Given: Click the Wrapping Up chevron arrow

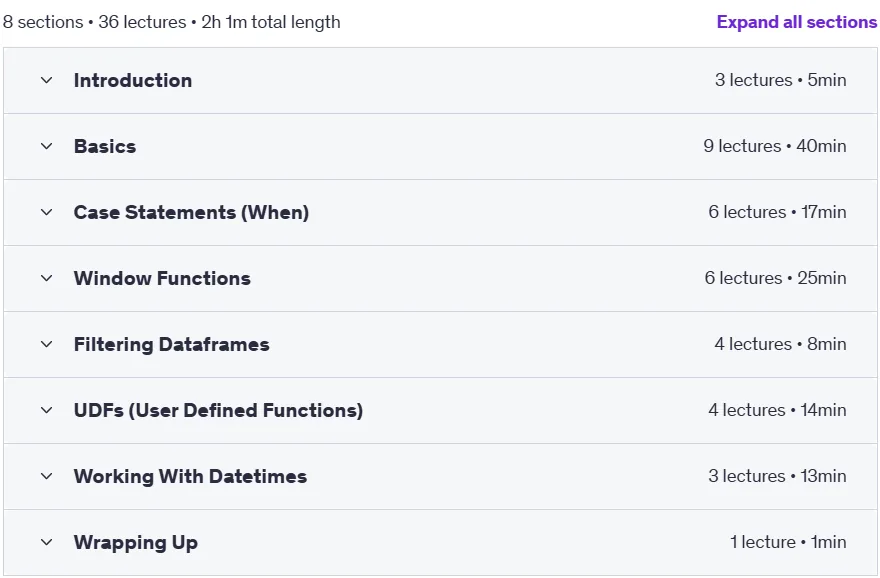Looking at the screenshot, I should 47,542.
